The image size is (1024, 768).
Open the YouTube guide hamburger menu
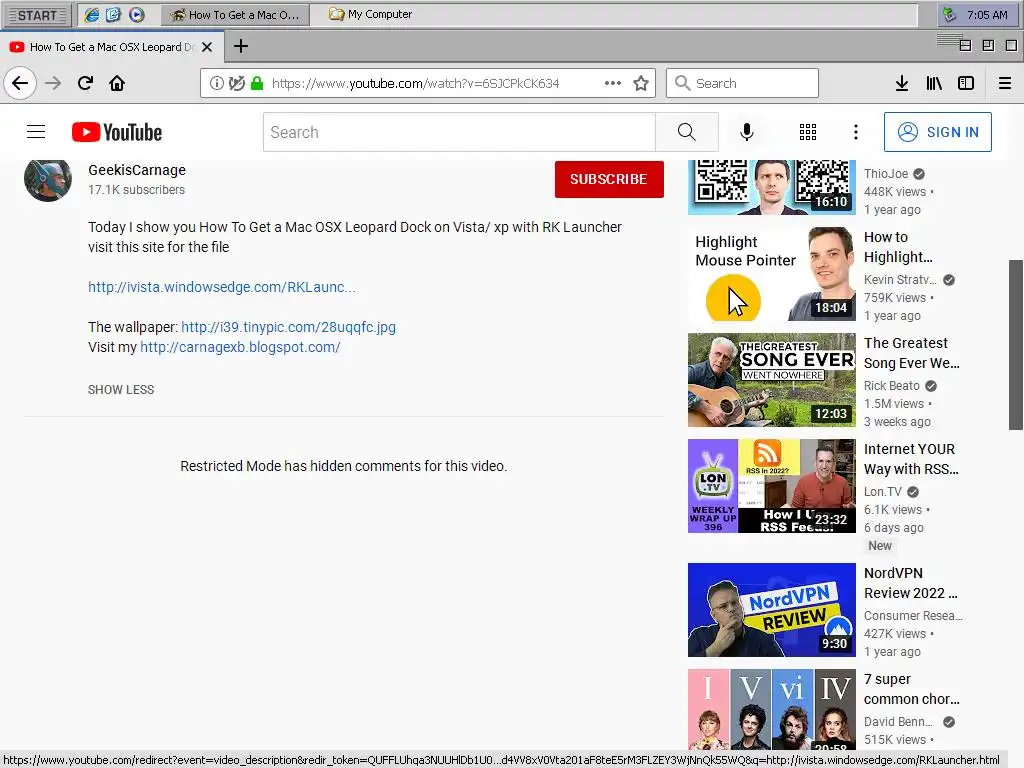point(36,132)
